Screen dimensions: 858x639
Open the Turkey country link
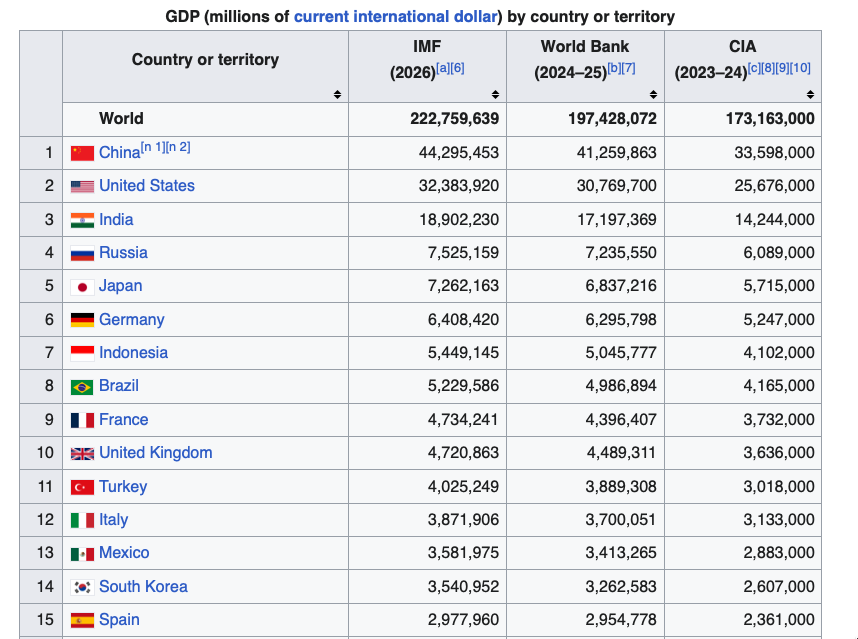(123, 486)
